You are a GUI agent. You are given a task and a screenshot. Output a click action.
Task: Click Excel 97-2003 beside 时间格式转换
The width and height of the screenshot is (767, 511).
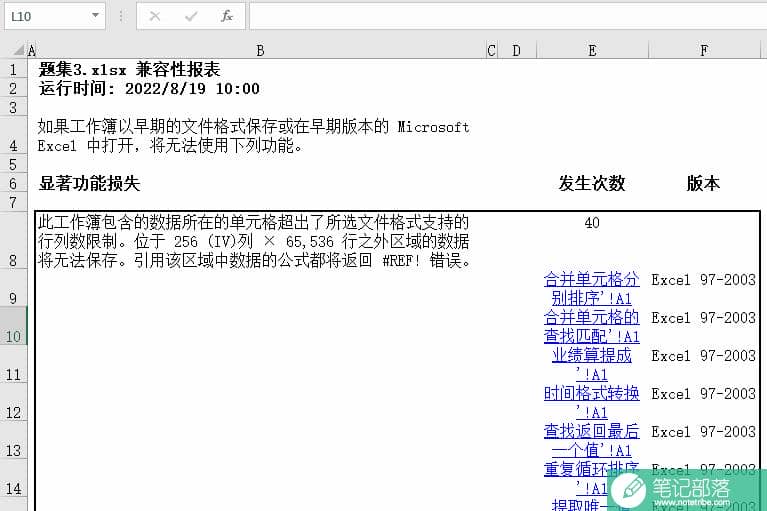(x=703, y=394)
